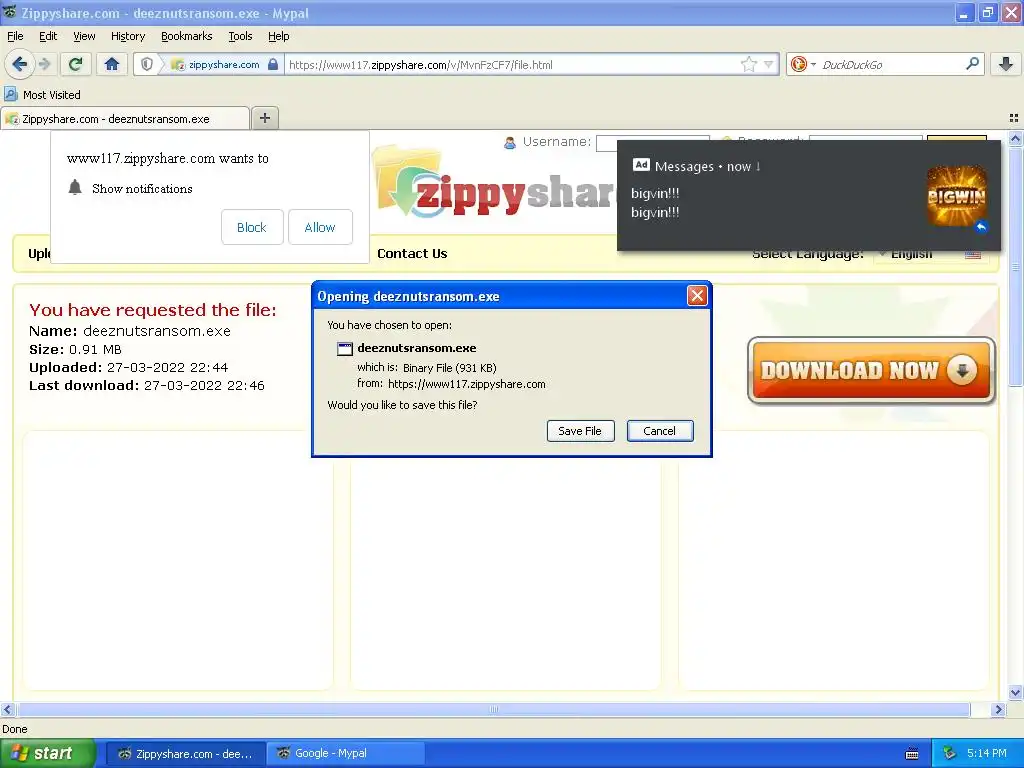Click the vertical scrollbar up arrow
Image resolution: width=1024 pixels, height=768 pixels.
tap(1015, 138)
